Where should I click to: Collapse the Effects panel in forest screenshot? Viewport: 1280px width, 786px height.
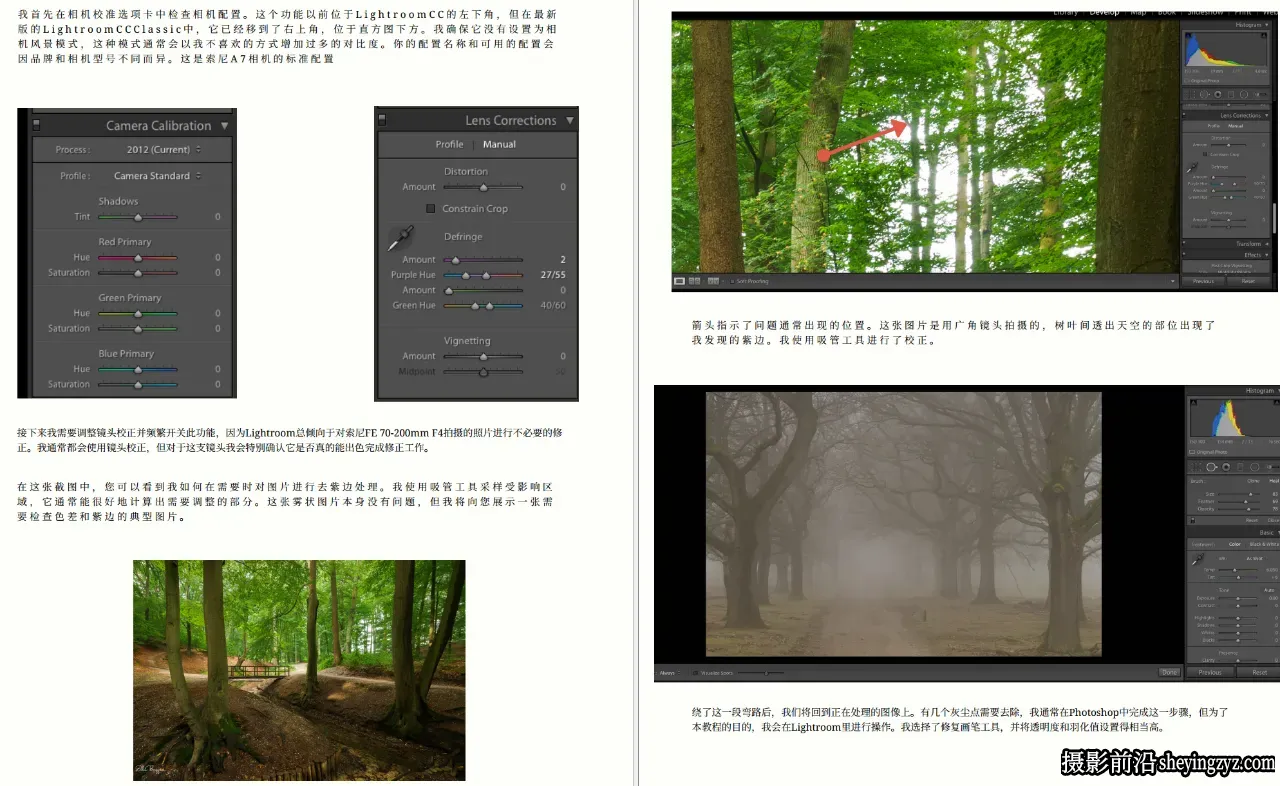click(1266, 255)
